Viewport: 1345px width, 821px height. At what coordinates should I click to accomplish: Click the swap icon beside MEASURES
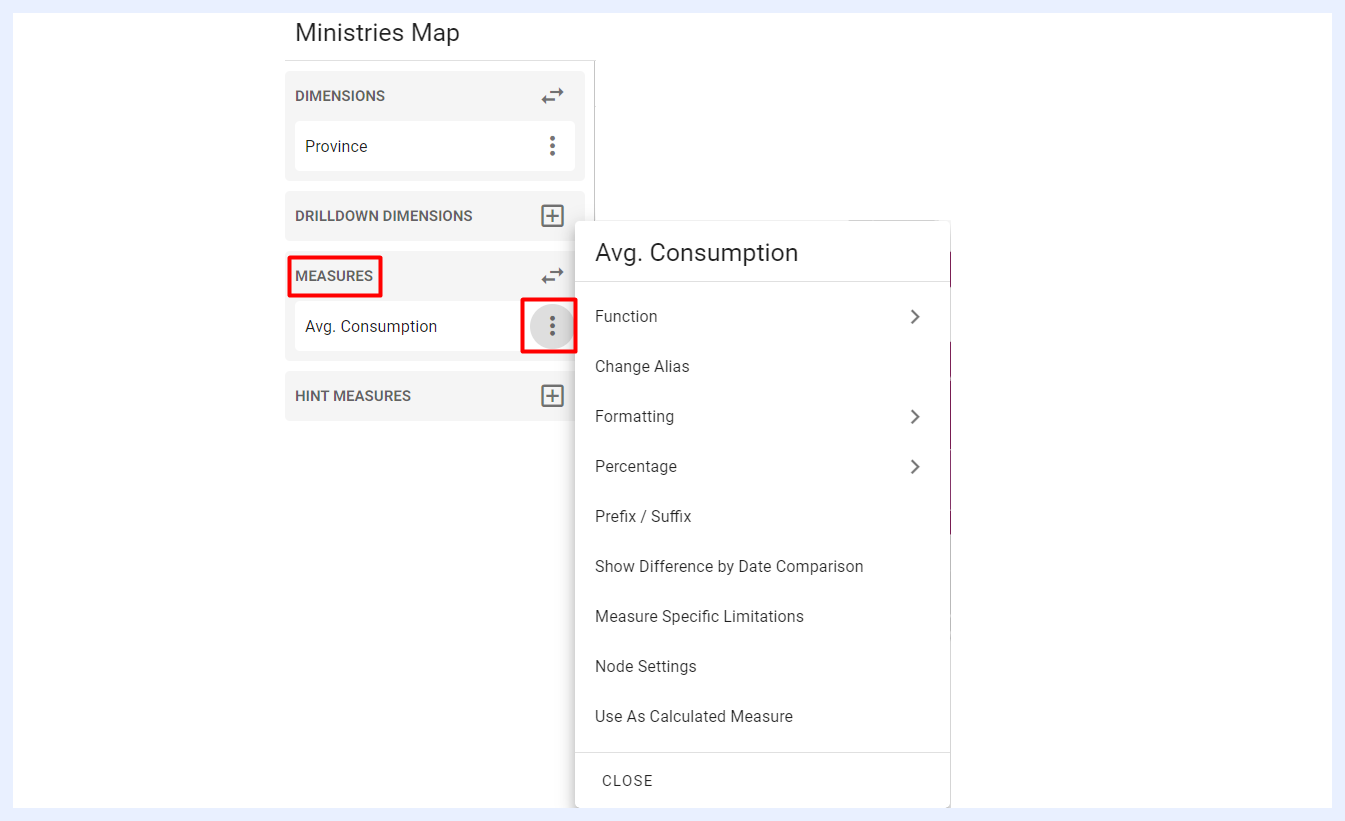coord(552,276)
